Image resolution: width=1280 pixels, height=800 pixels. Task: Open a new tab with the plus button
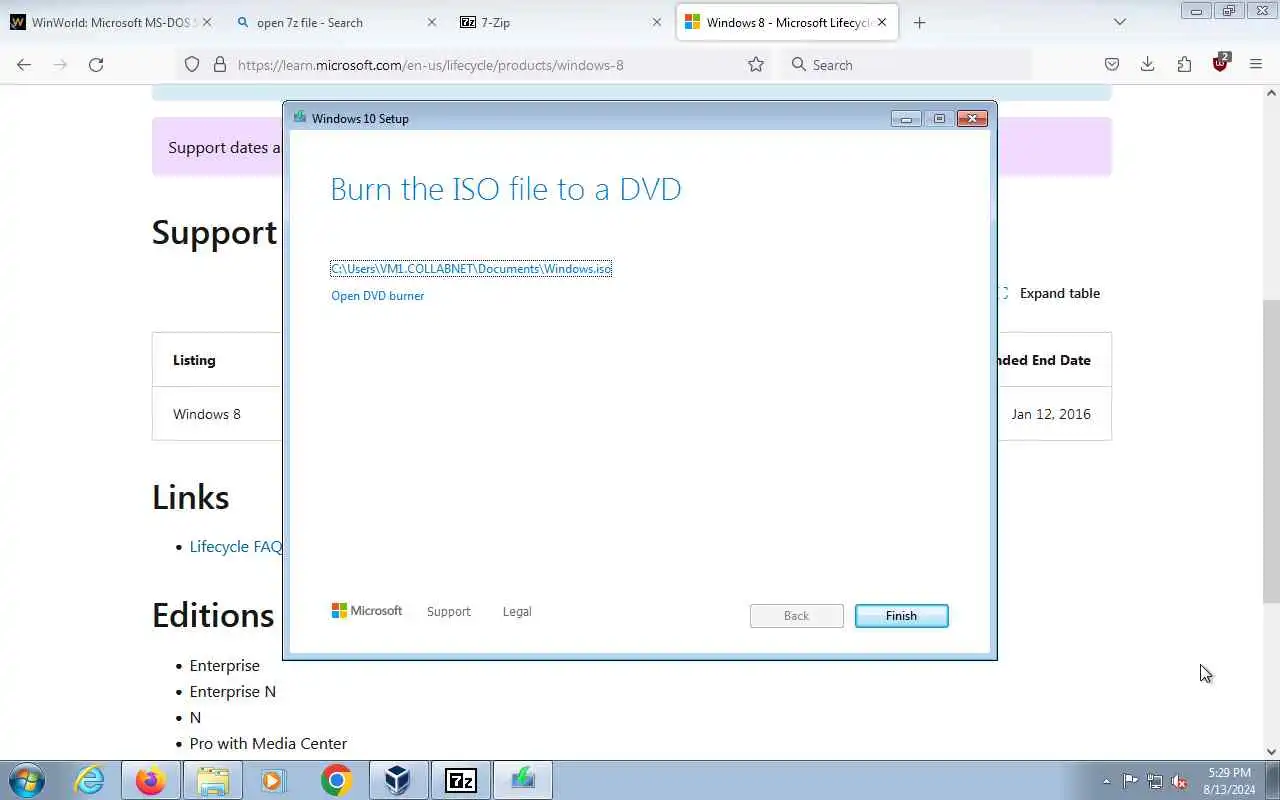[919, 22]
